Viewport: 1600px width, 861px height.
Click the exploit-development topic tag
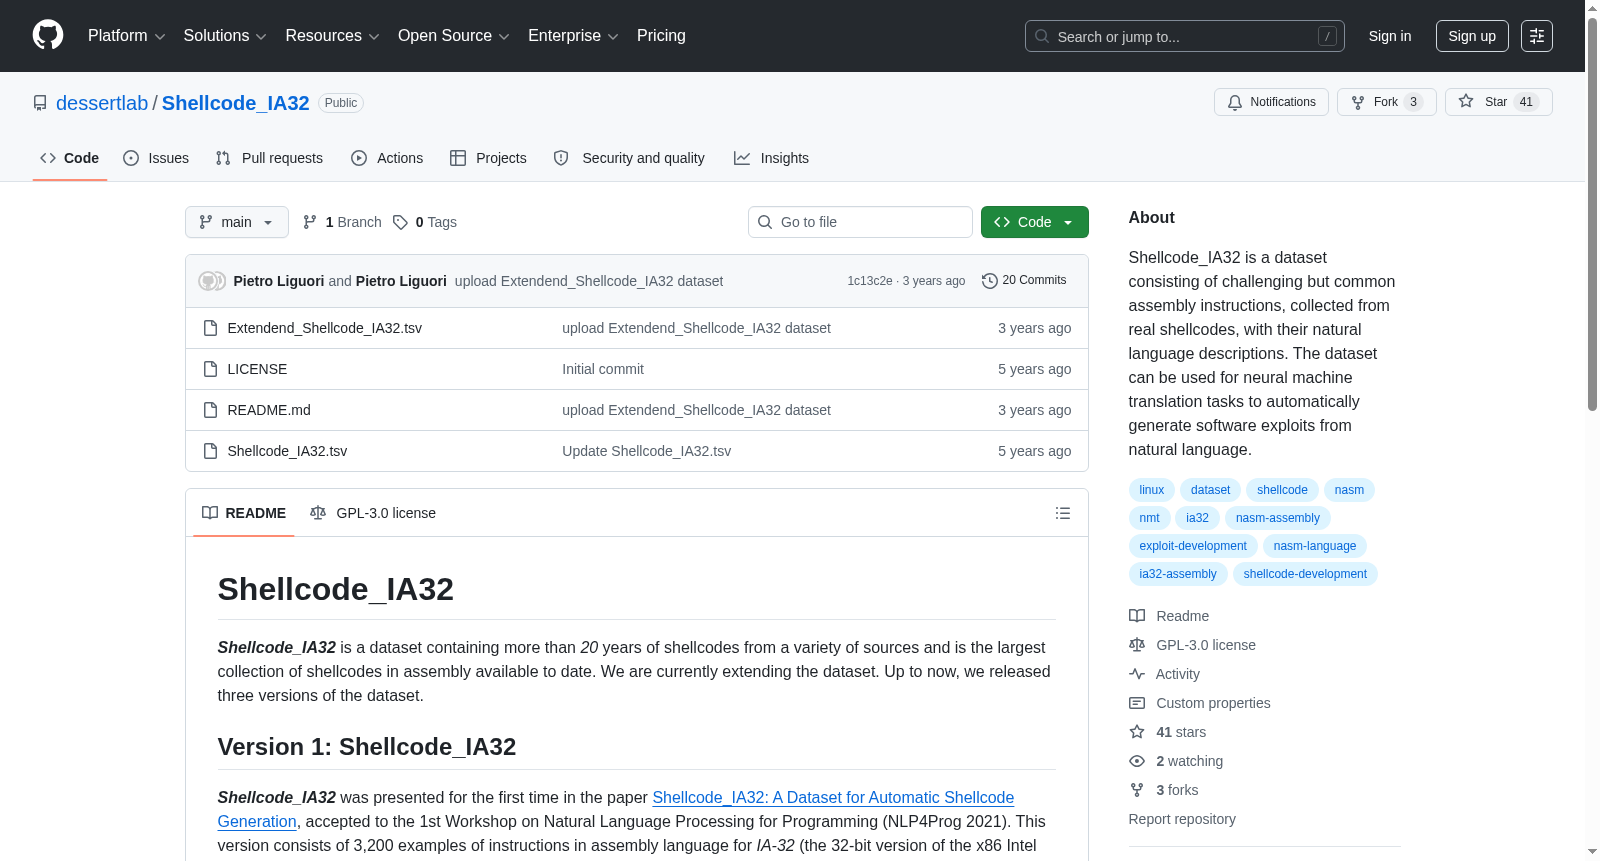pos(1193,546)
